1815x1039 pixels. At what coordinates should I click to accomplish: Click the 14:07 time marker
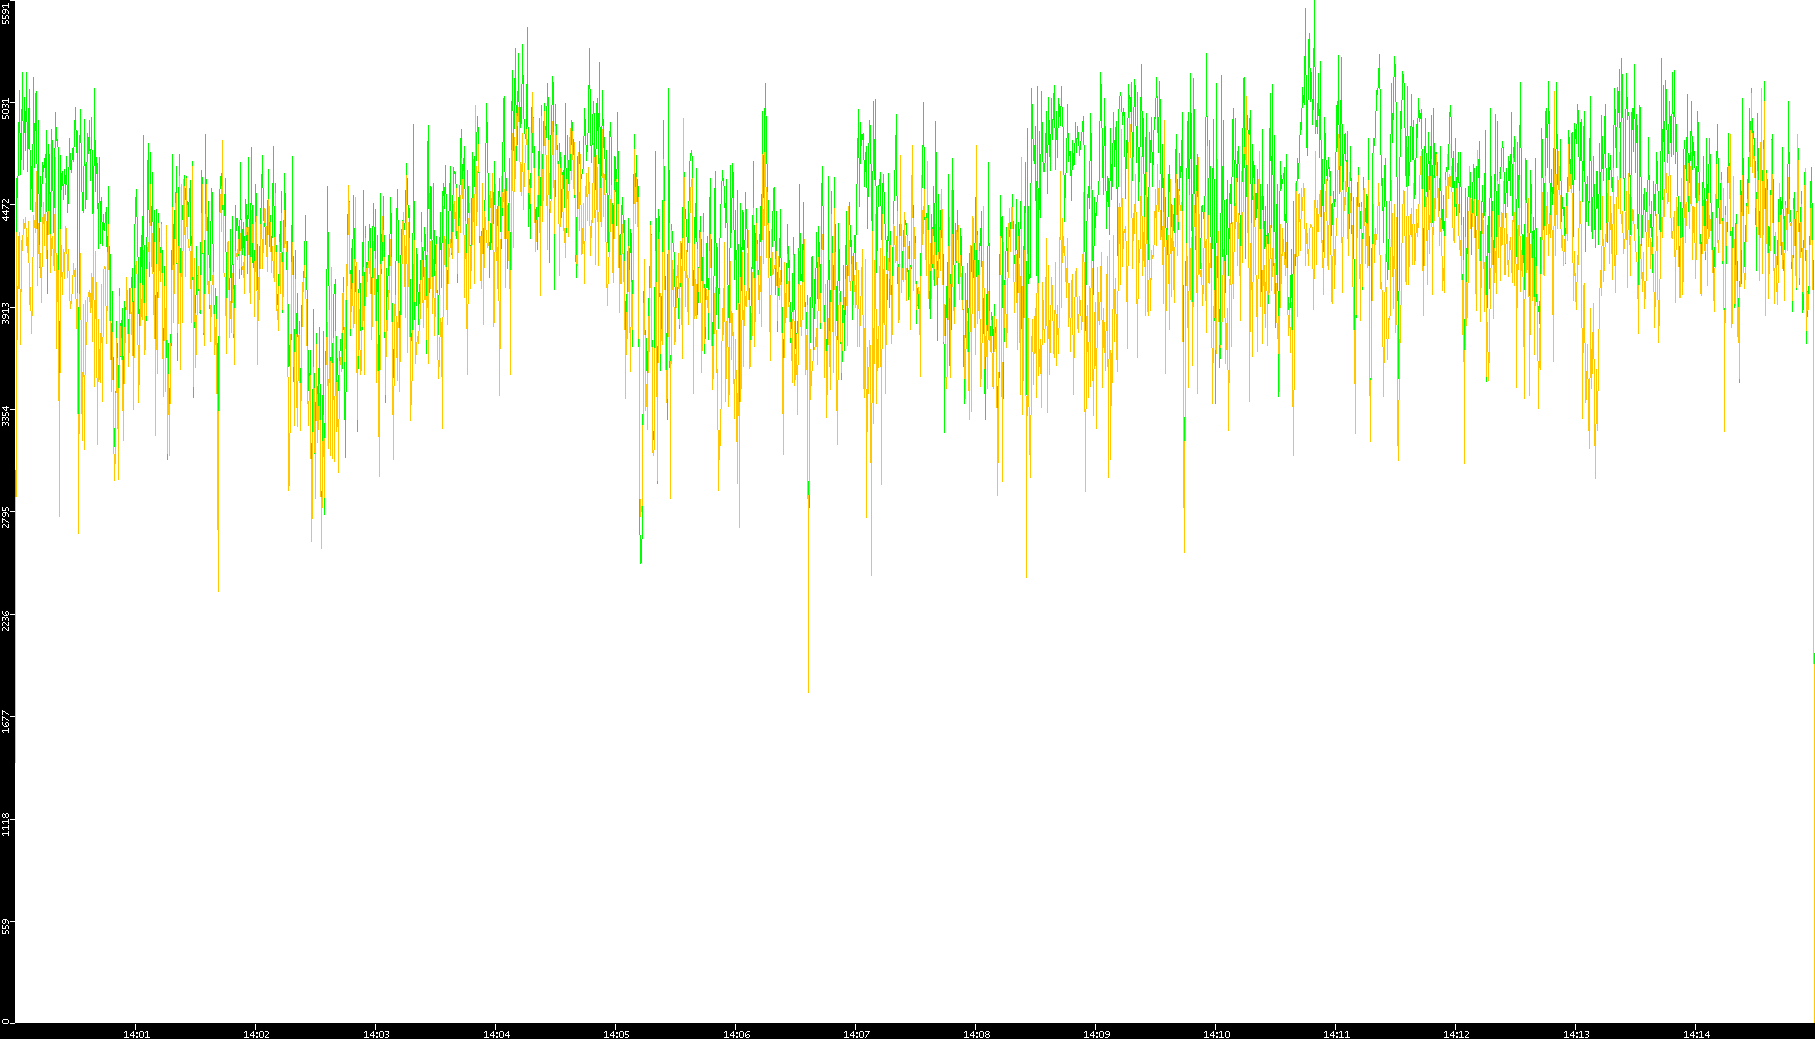[x=856, y=1034]
